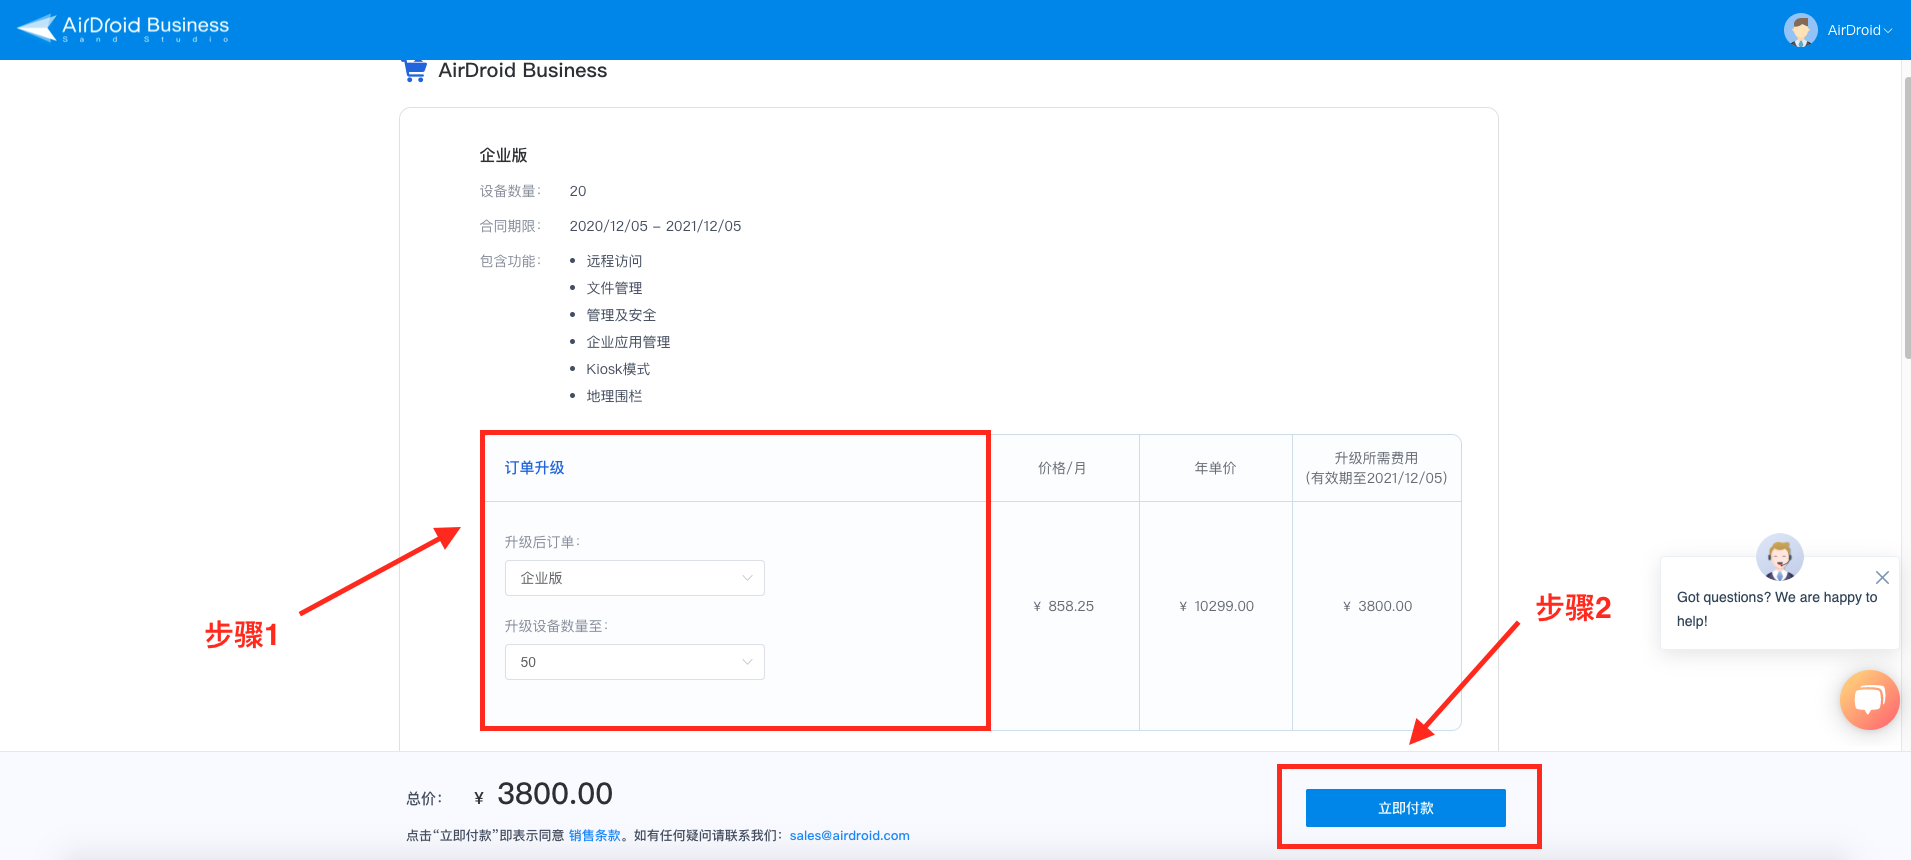The width and height of the screenshot is (1911, 860).
Task: Click the annual price ¥ 10299.00
Action: (1216, 606)
